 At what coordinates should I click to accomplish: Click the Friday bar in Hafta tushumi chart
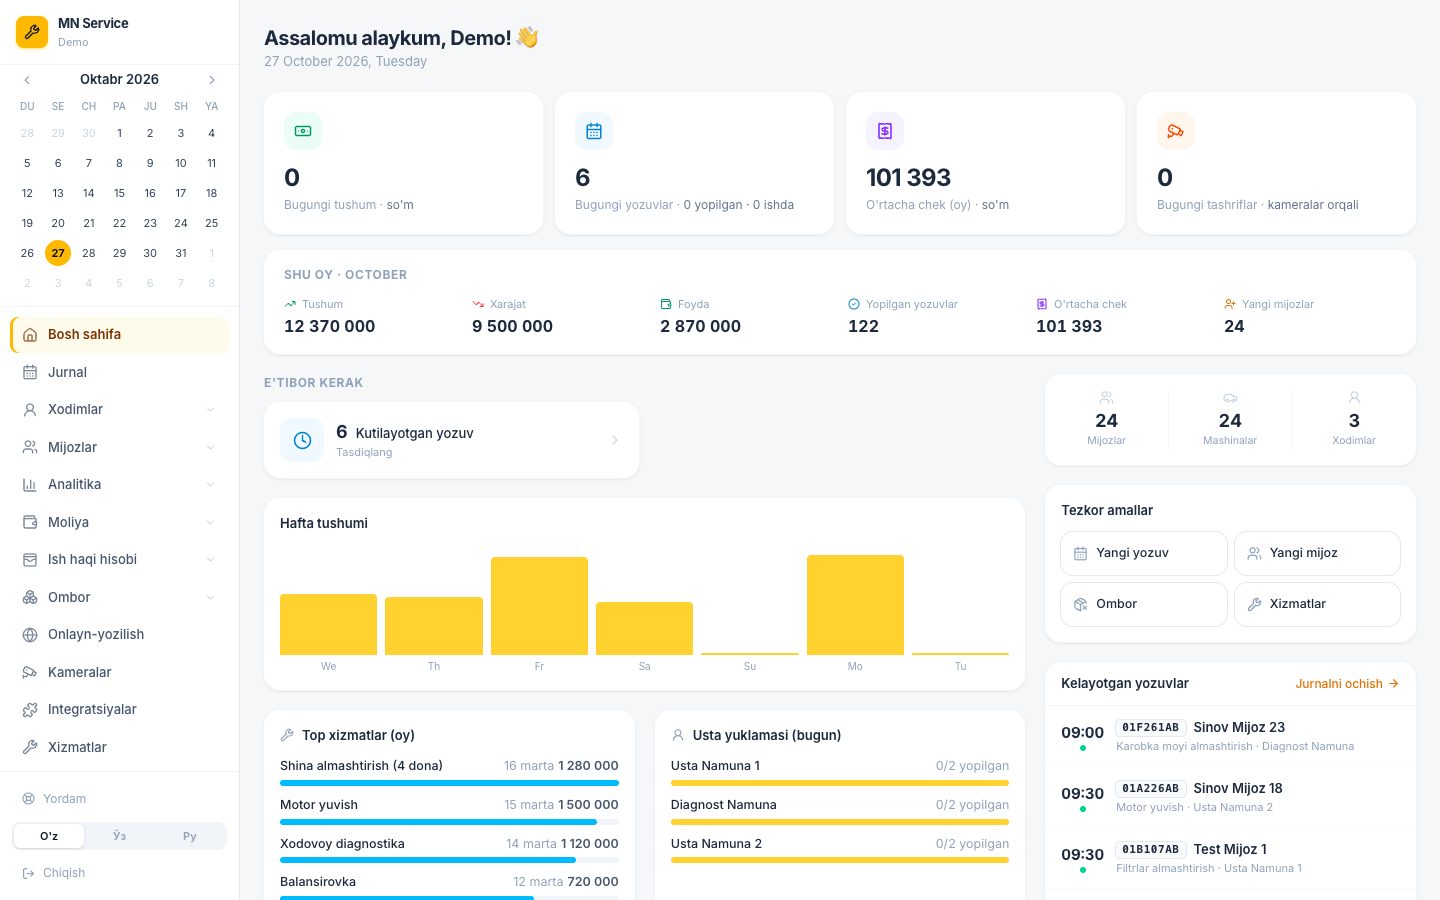539,606
